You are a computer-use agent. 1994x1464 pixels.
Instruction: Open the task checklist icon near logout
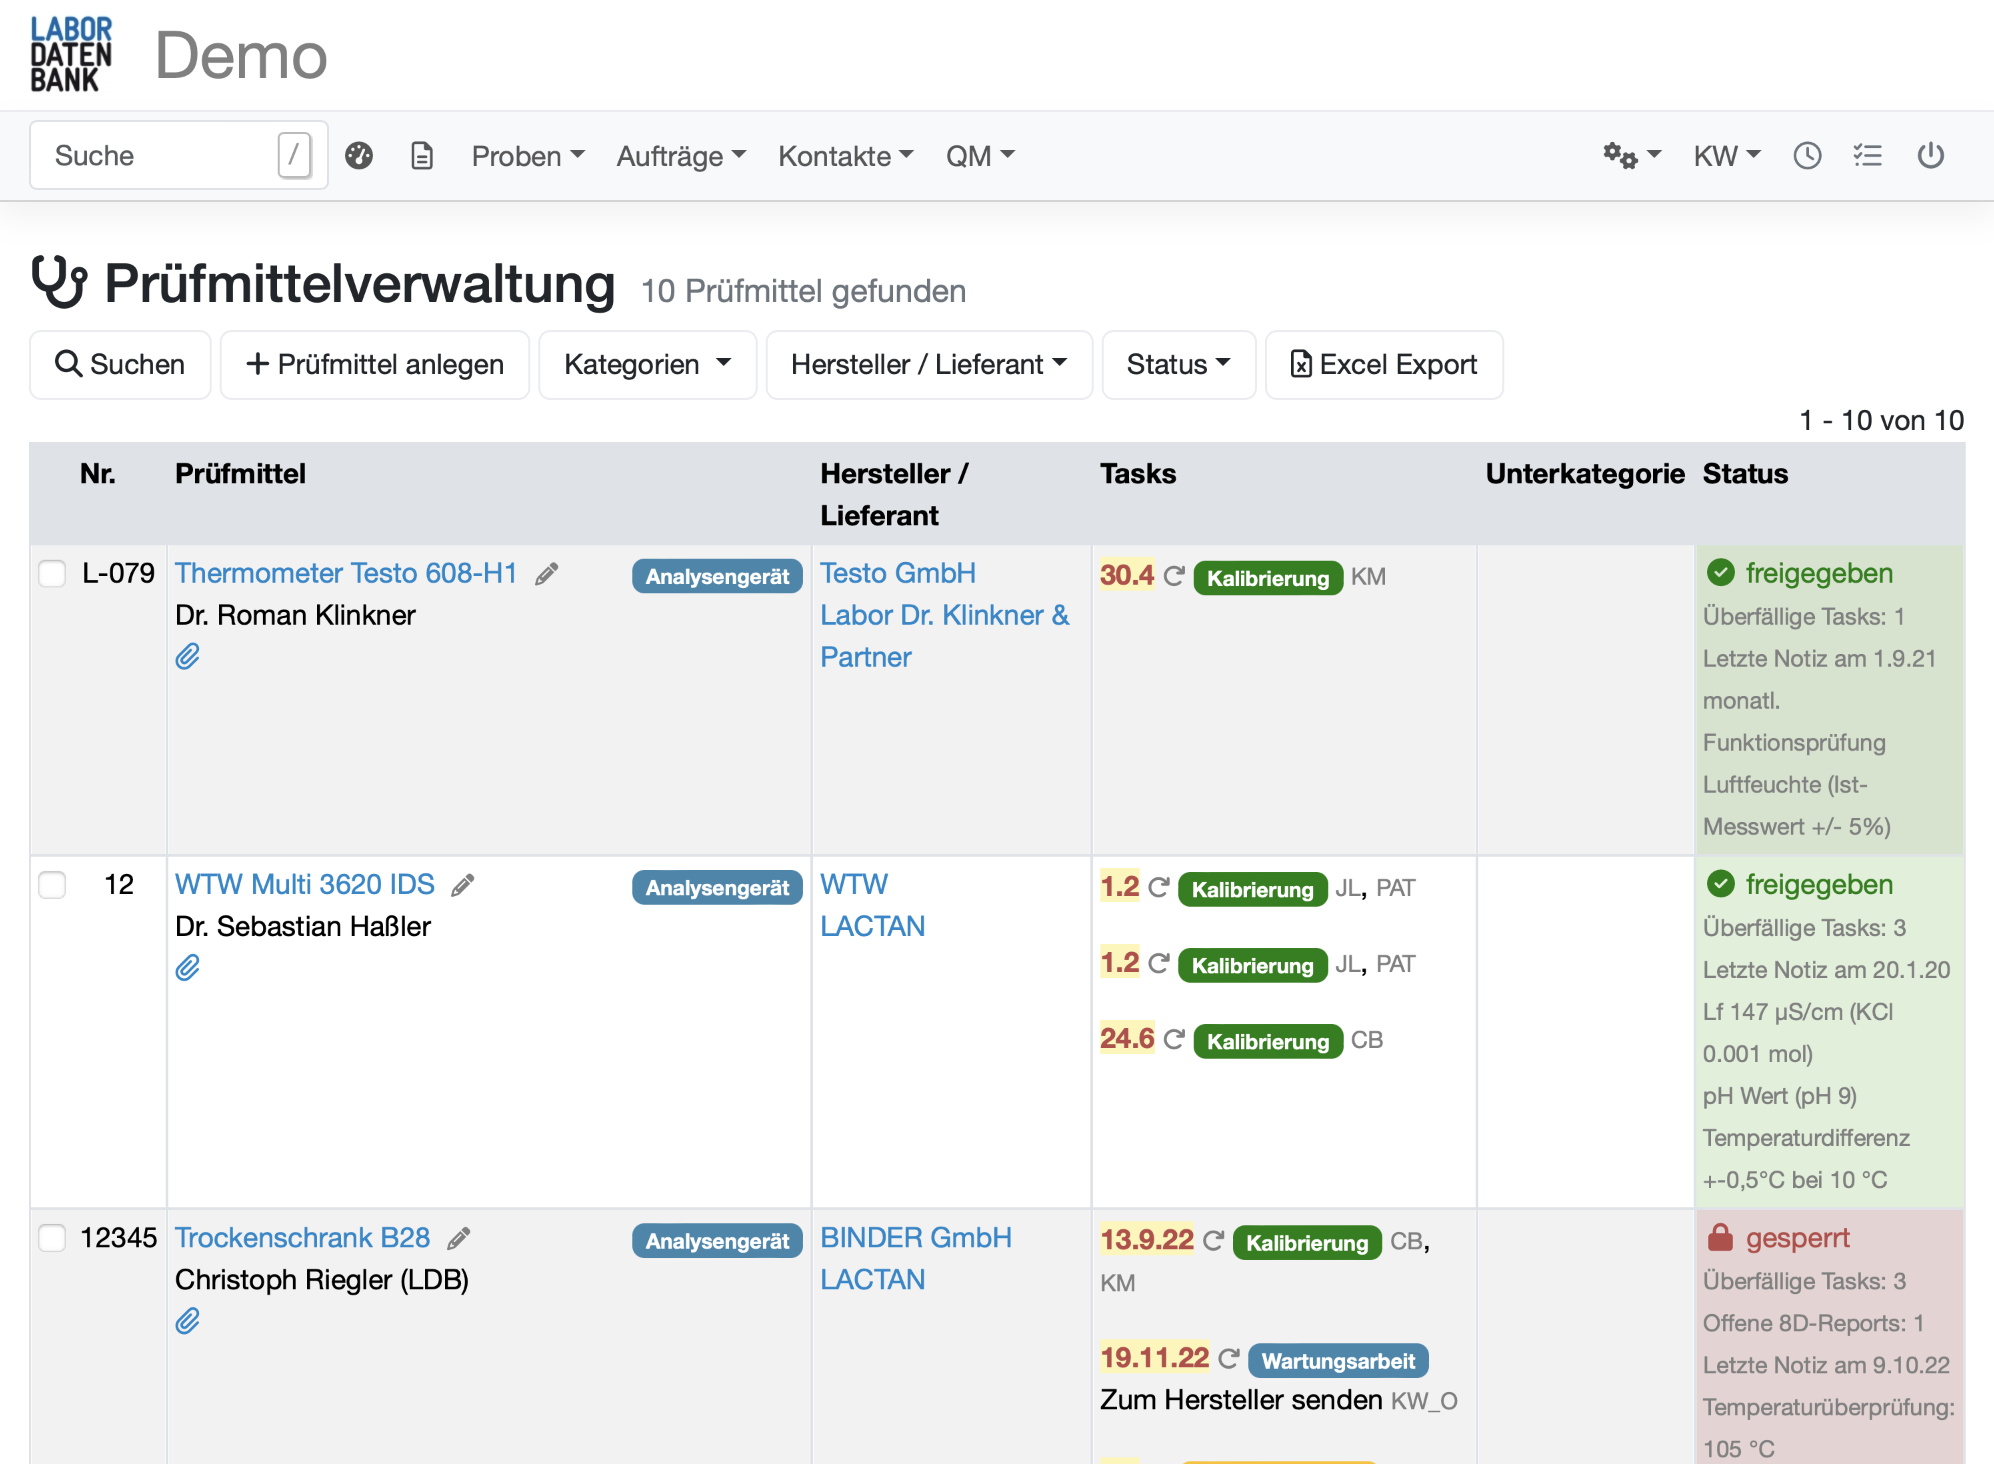click(x=1868, y=155)
